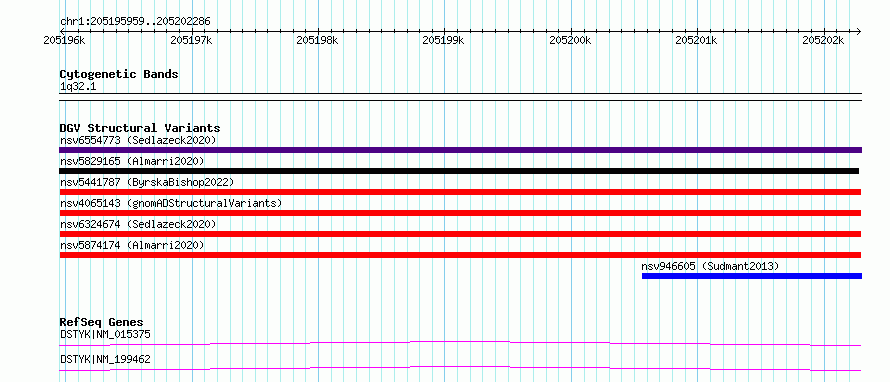This screenshot has height=382, width=890.
Task: Click the 205201k ruler position
Action: tap(696, 40)
